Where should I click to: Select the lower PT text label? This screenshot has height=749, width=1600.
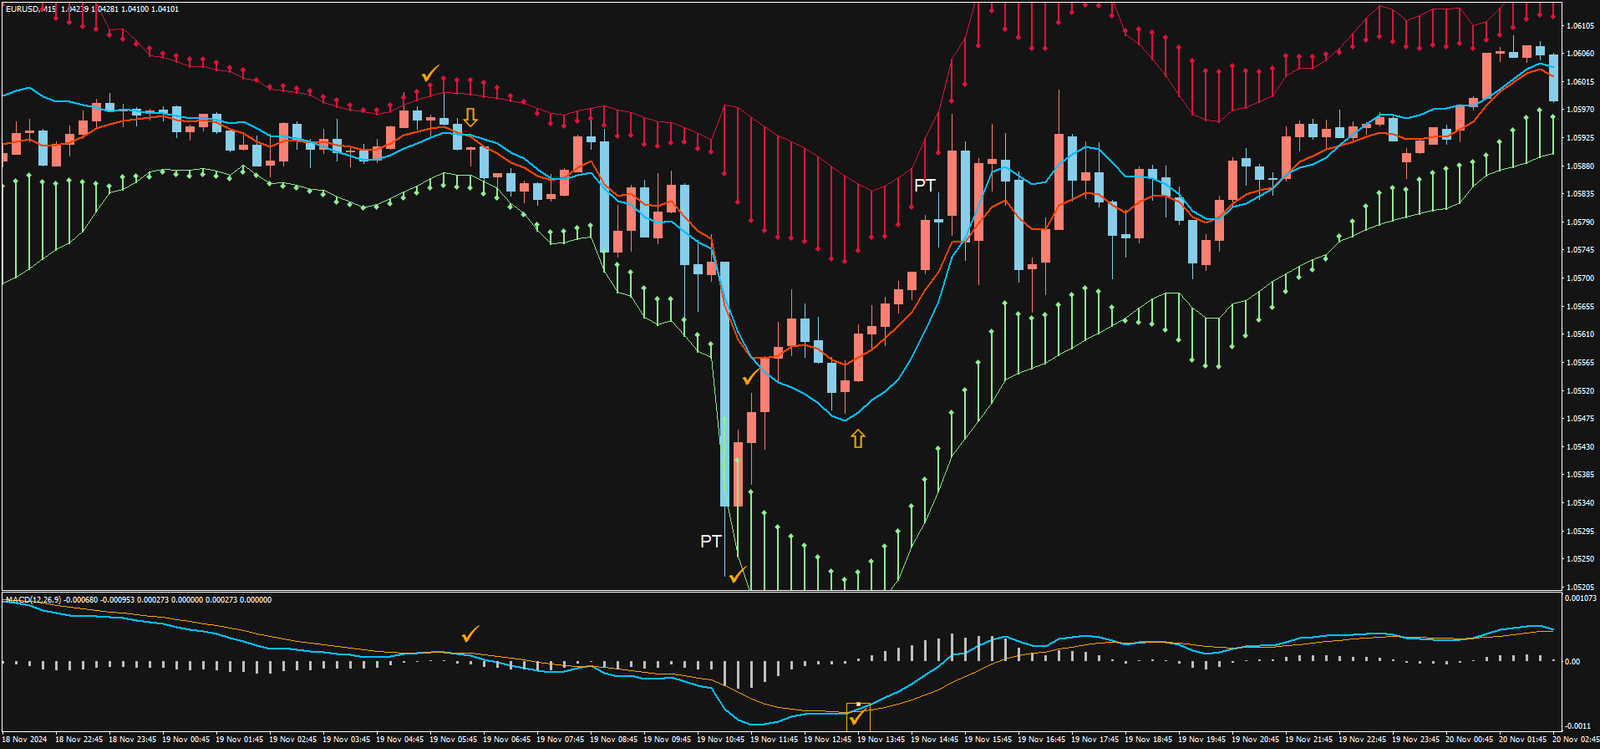click(710, 541)
